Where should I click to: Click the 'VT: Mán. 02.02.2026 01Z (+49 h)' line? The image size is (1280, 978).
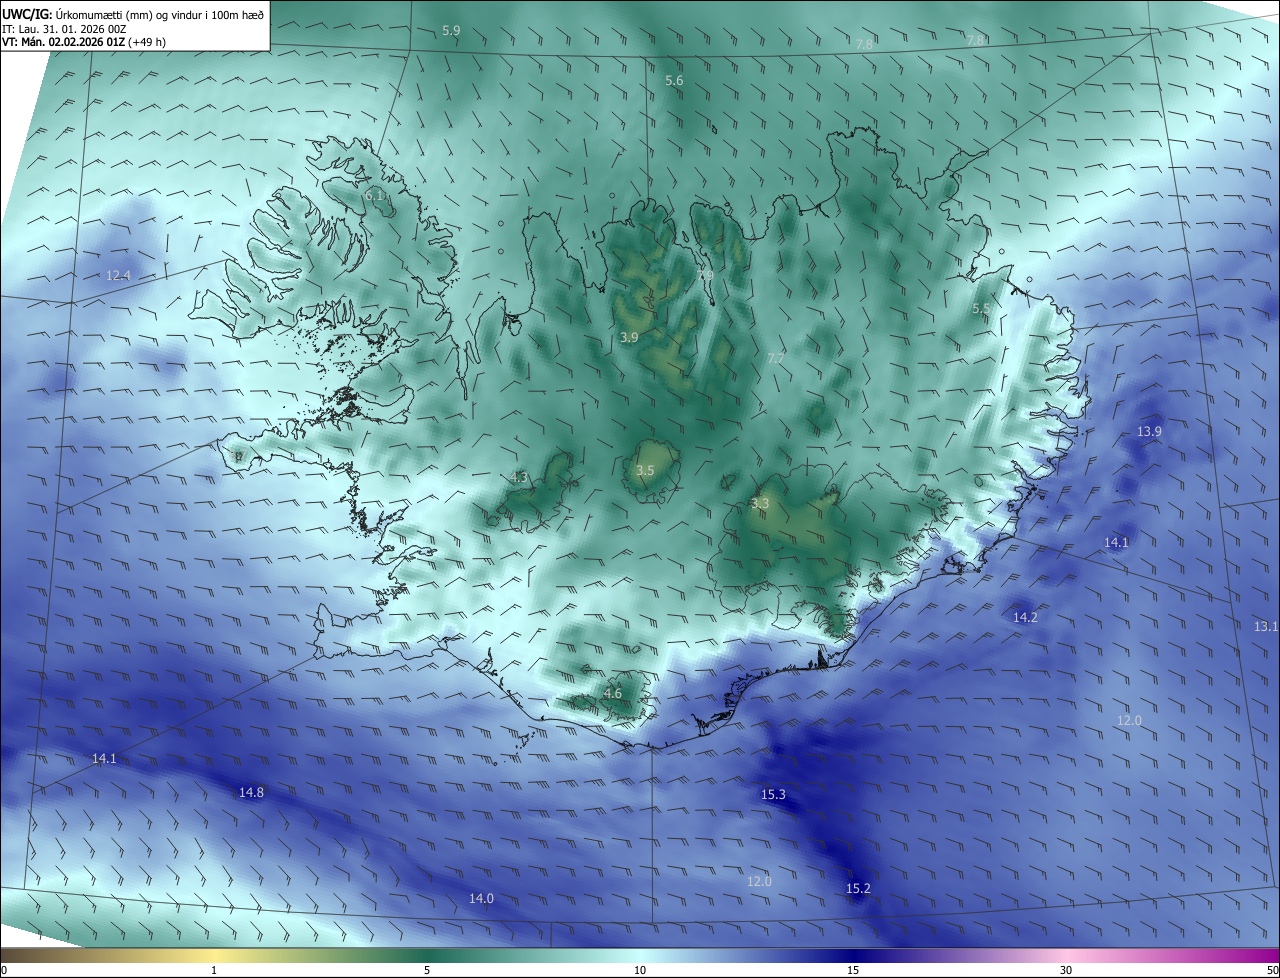click(84, 42)
